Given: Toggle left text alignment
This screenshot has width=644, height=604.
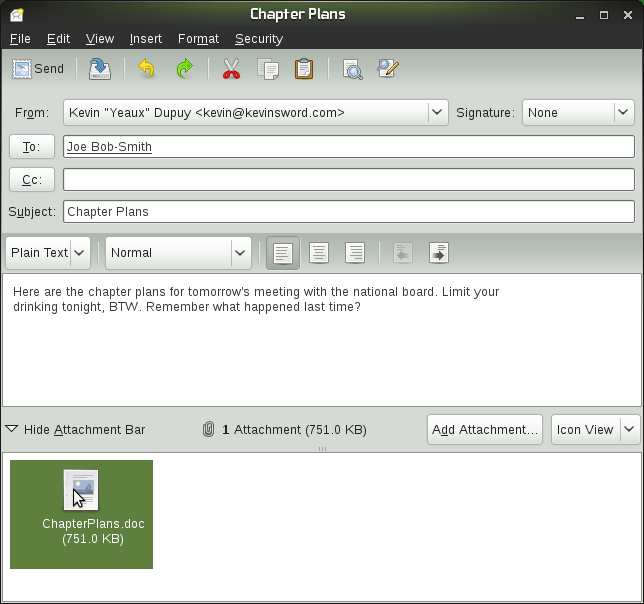Looking at the screenshot, I should [x=283, y=253].
